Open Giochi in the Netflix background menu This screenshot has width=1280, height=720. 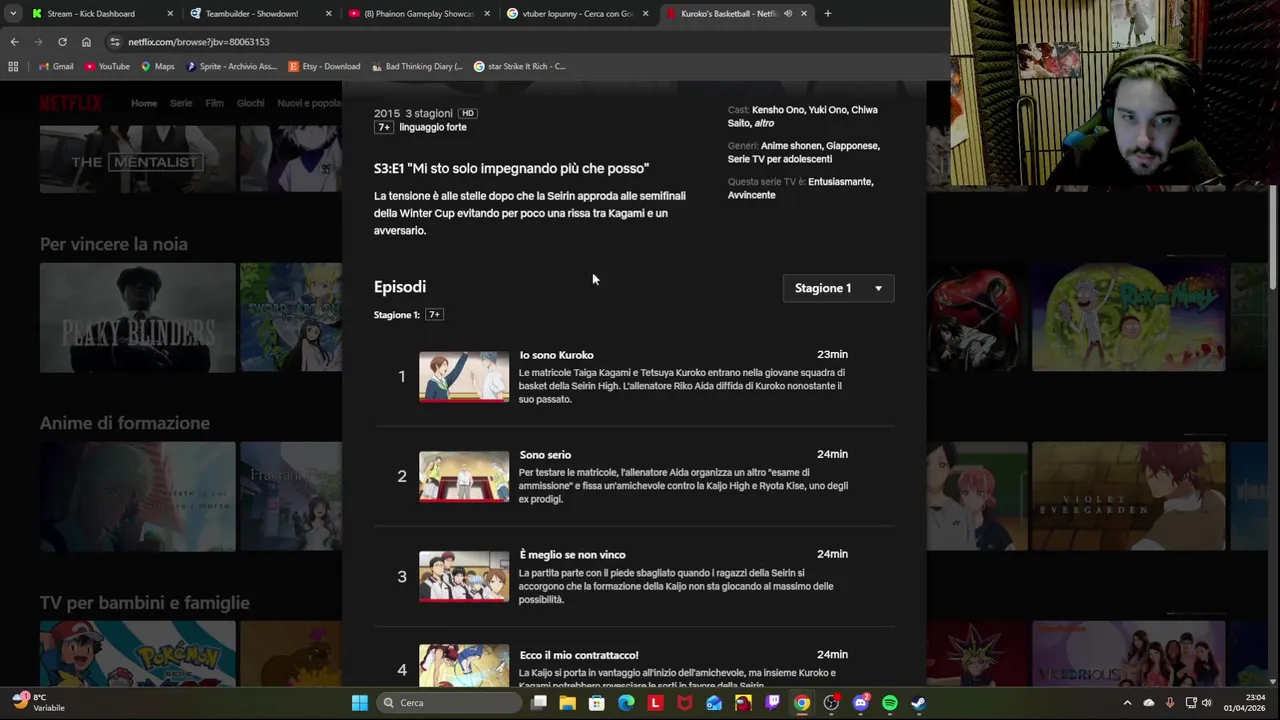click(250, 103)
